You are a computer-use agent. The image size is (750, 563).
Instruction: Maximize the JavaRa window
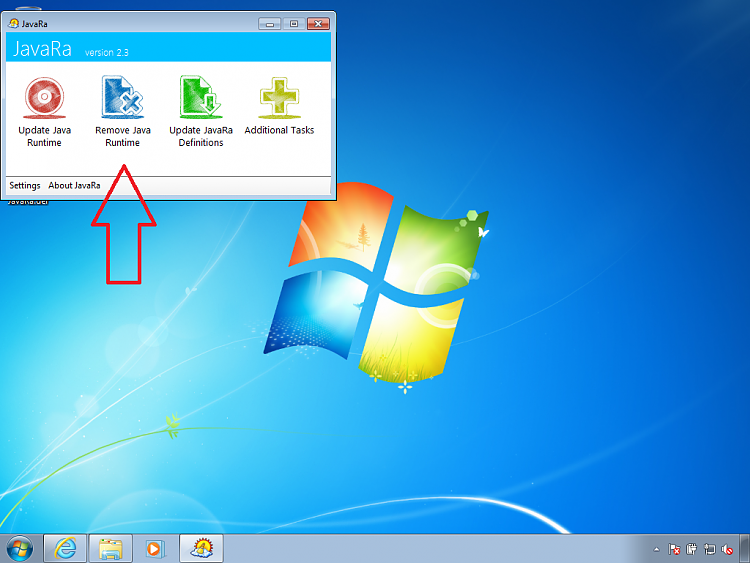tap(294, 23)
